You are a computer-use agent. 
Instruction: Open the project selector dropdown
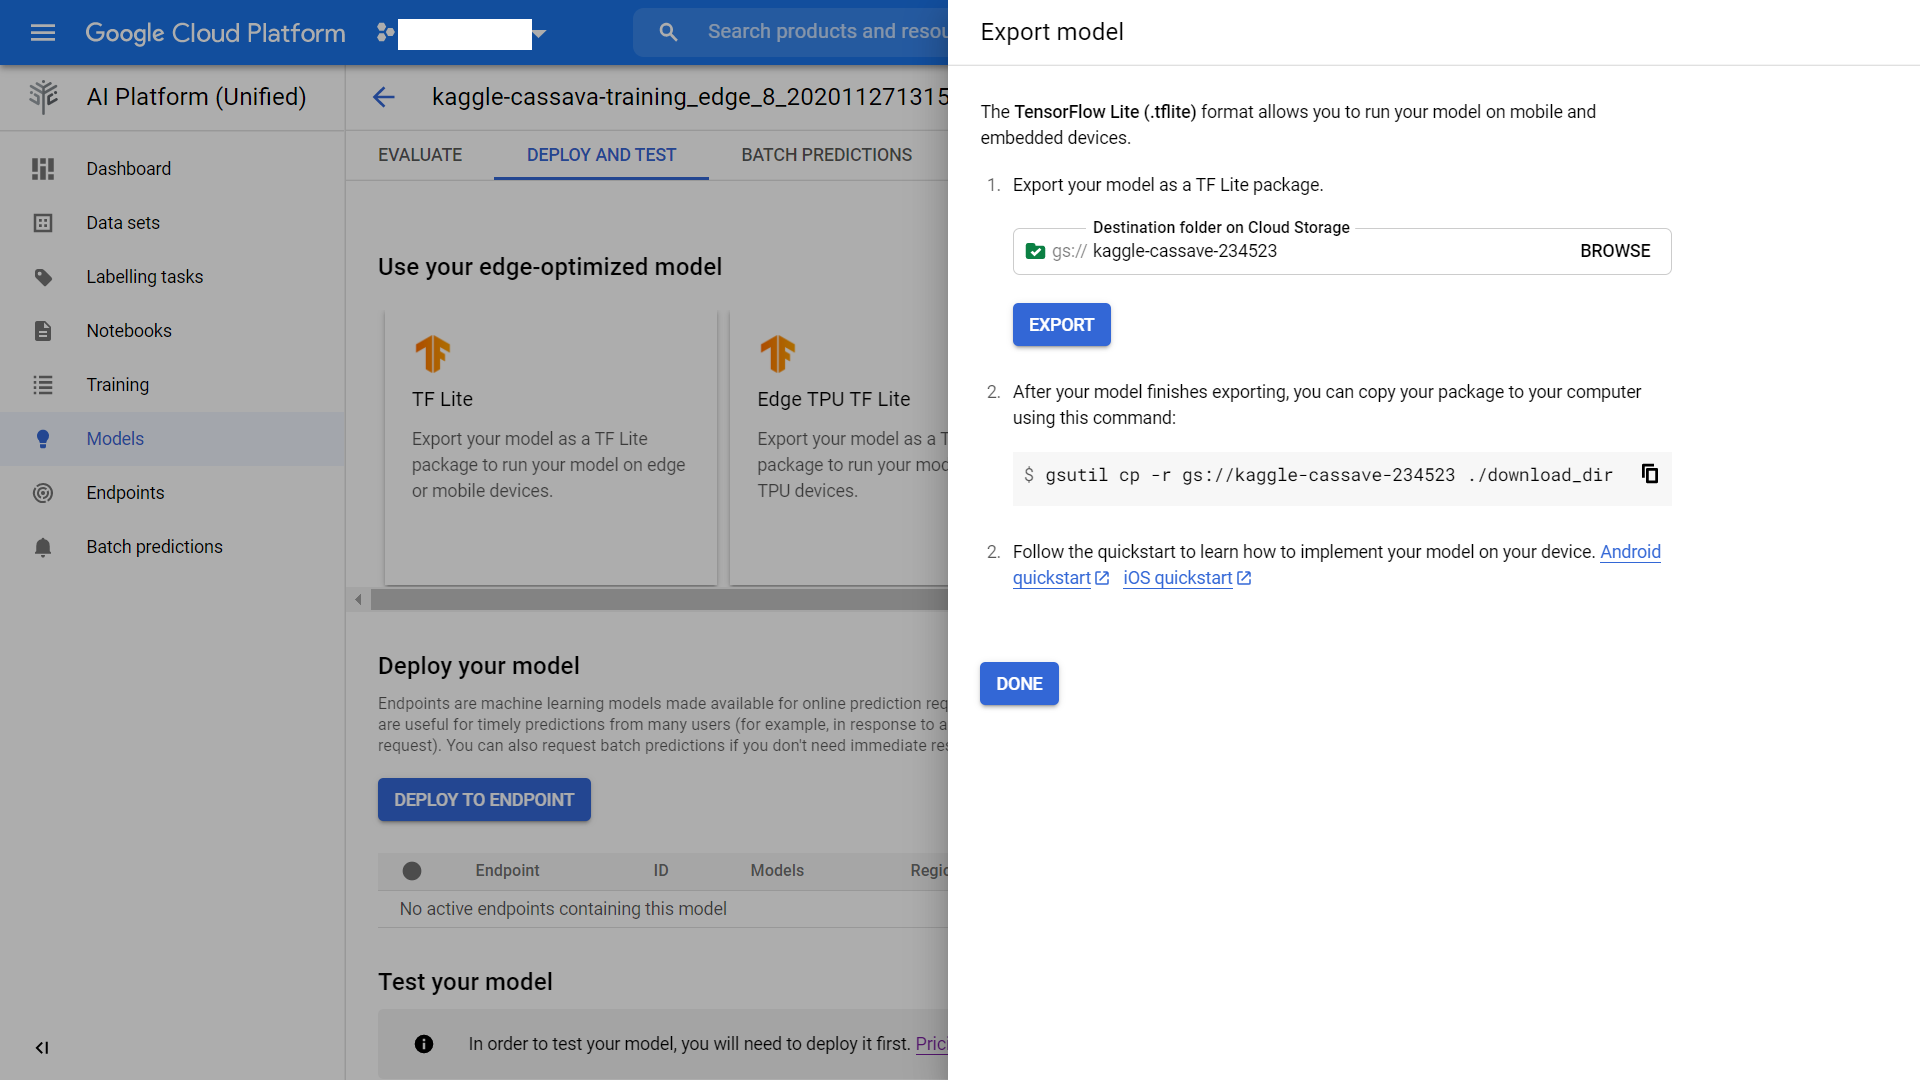(x=539, y=33)
